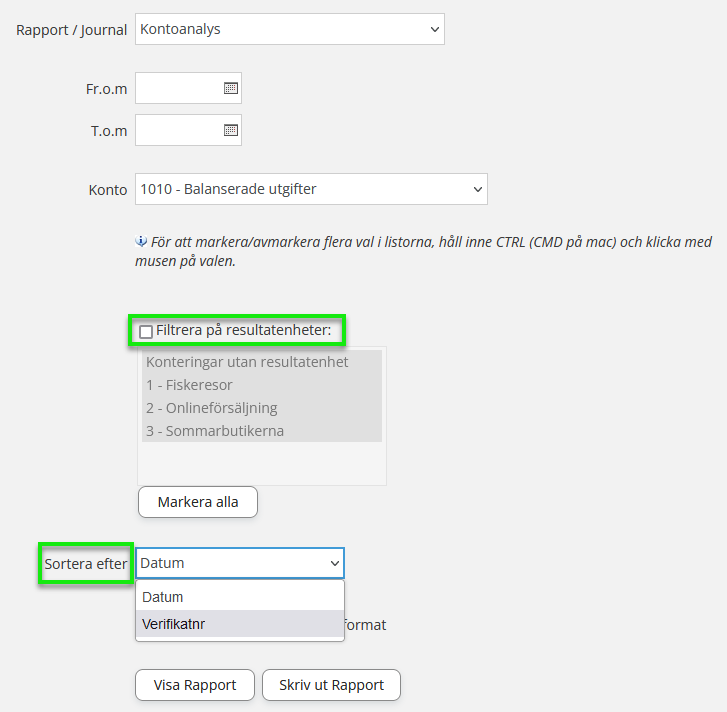Click the Markera alla button

pyautogui.click(x=198, y=502)
